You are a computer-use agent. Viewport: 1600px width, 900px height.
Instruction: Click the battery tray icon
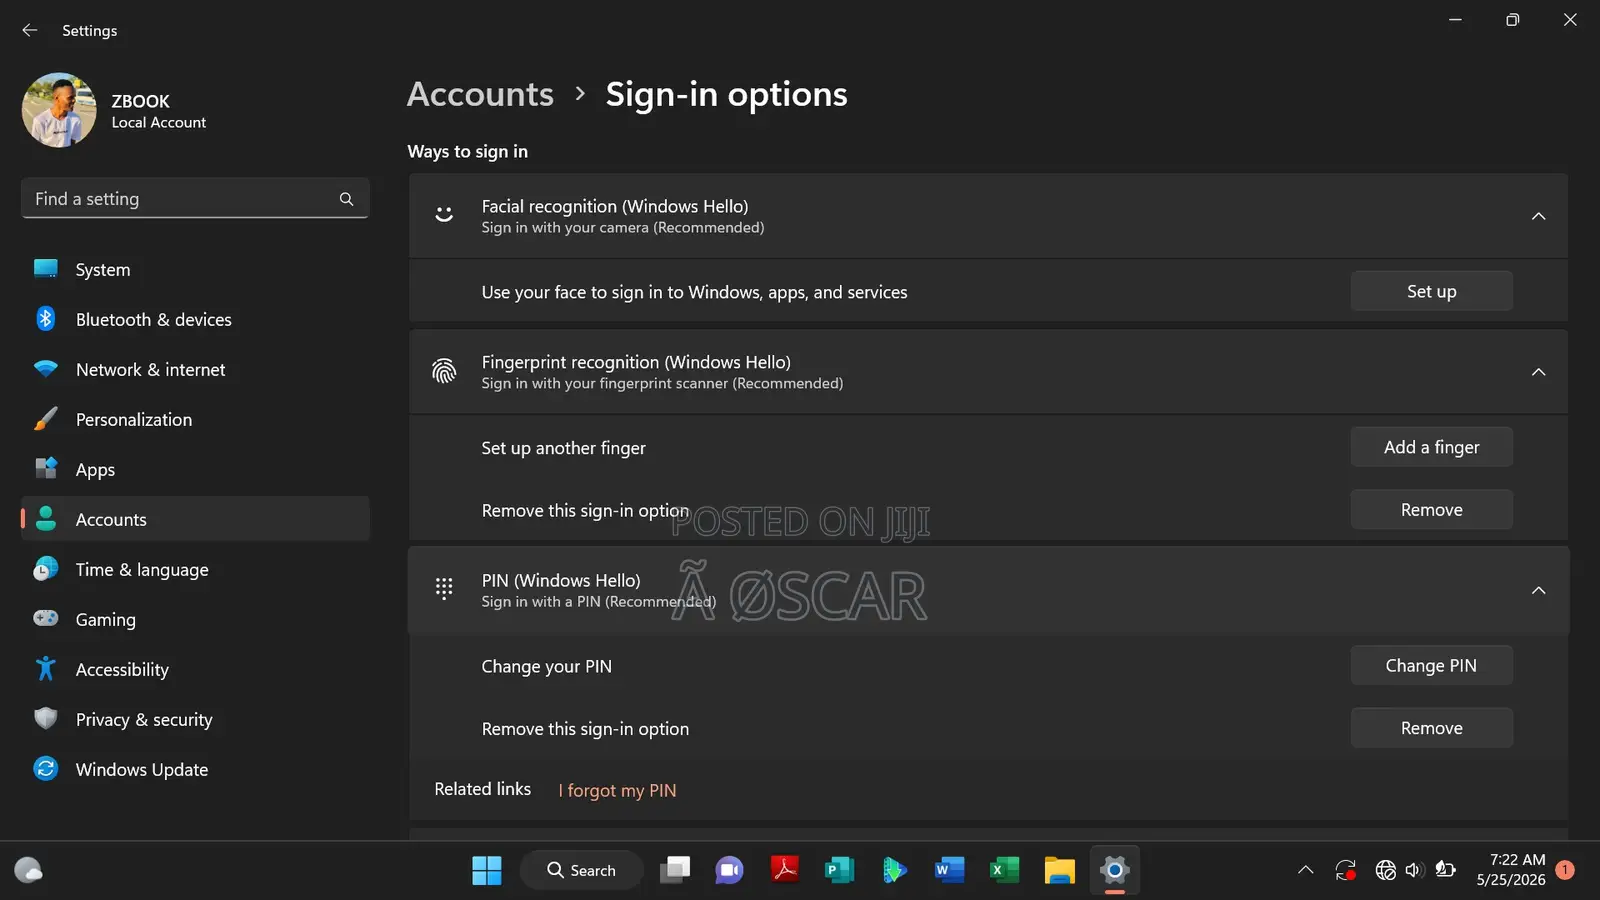[x=1445, y=870]
